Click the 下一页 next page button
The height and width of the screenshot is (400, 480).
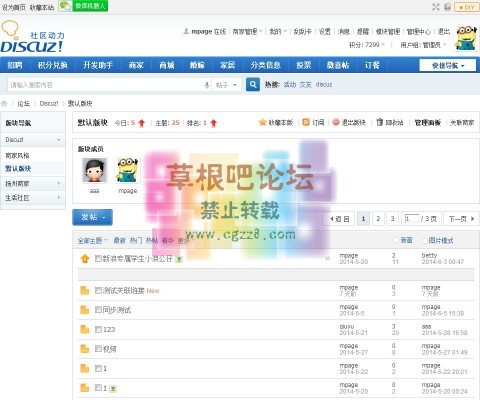coord(461,219)
